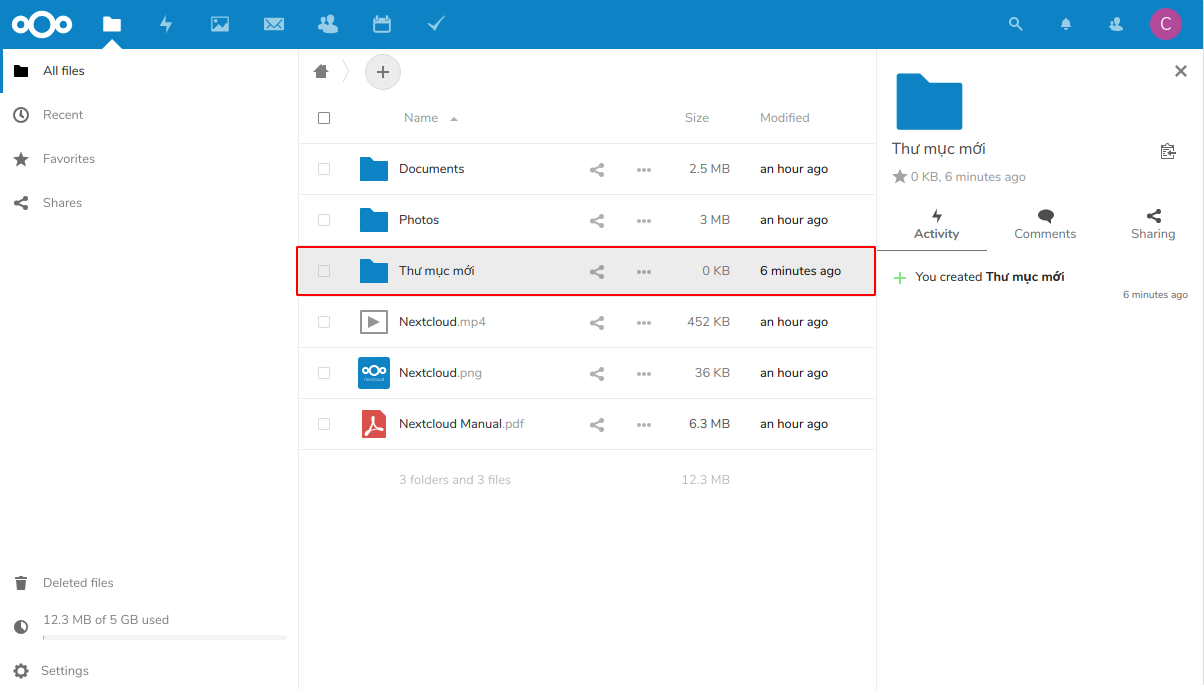Toggle the select all files checkbox

point(324,118)
